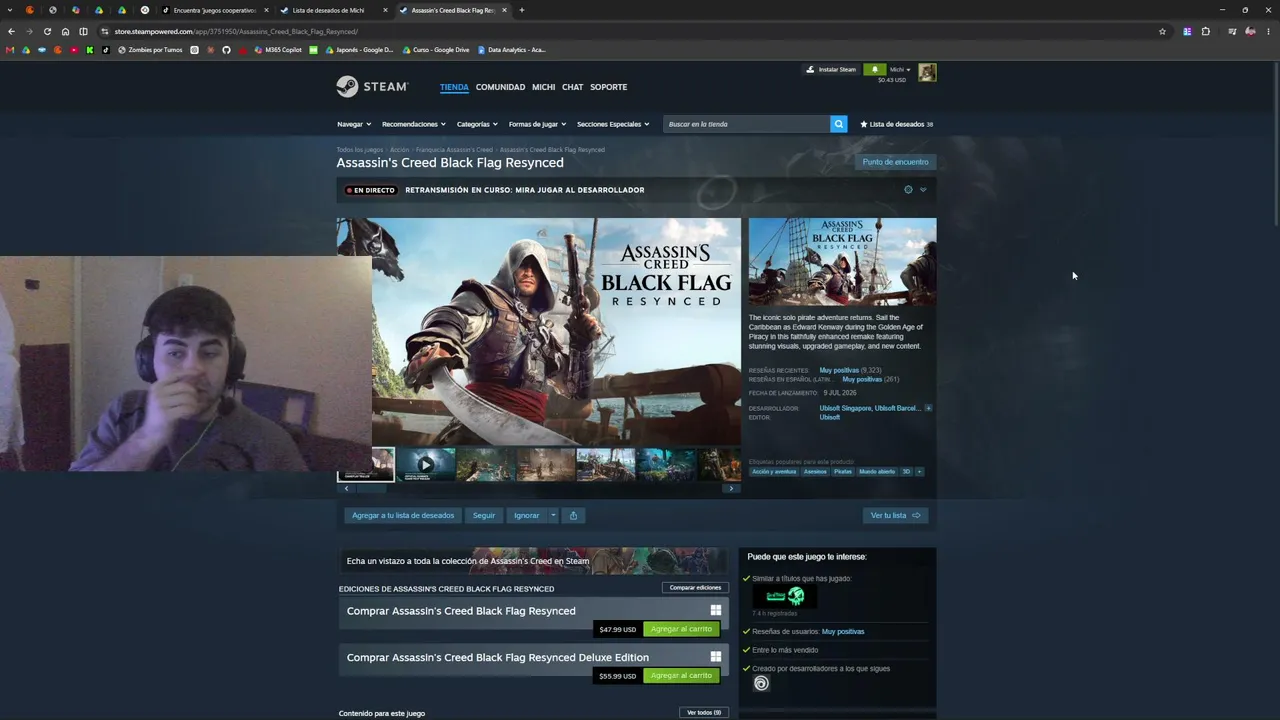Share this game using the share icon
This screenshot has height=720, width=1280.
tap(573, 516)
